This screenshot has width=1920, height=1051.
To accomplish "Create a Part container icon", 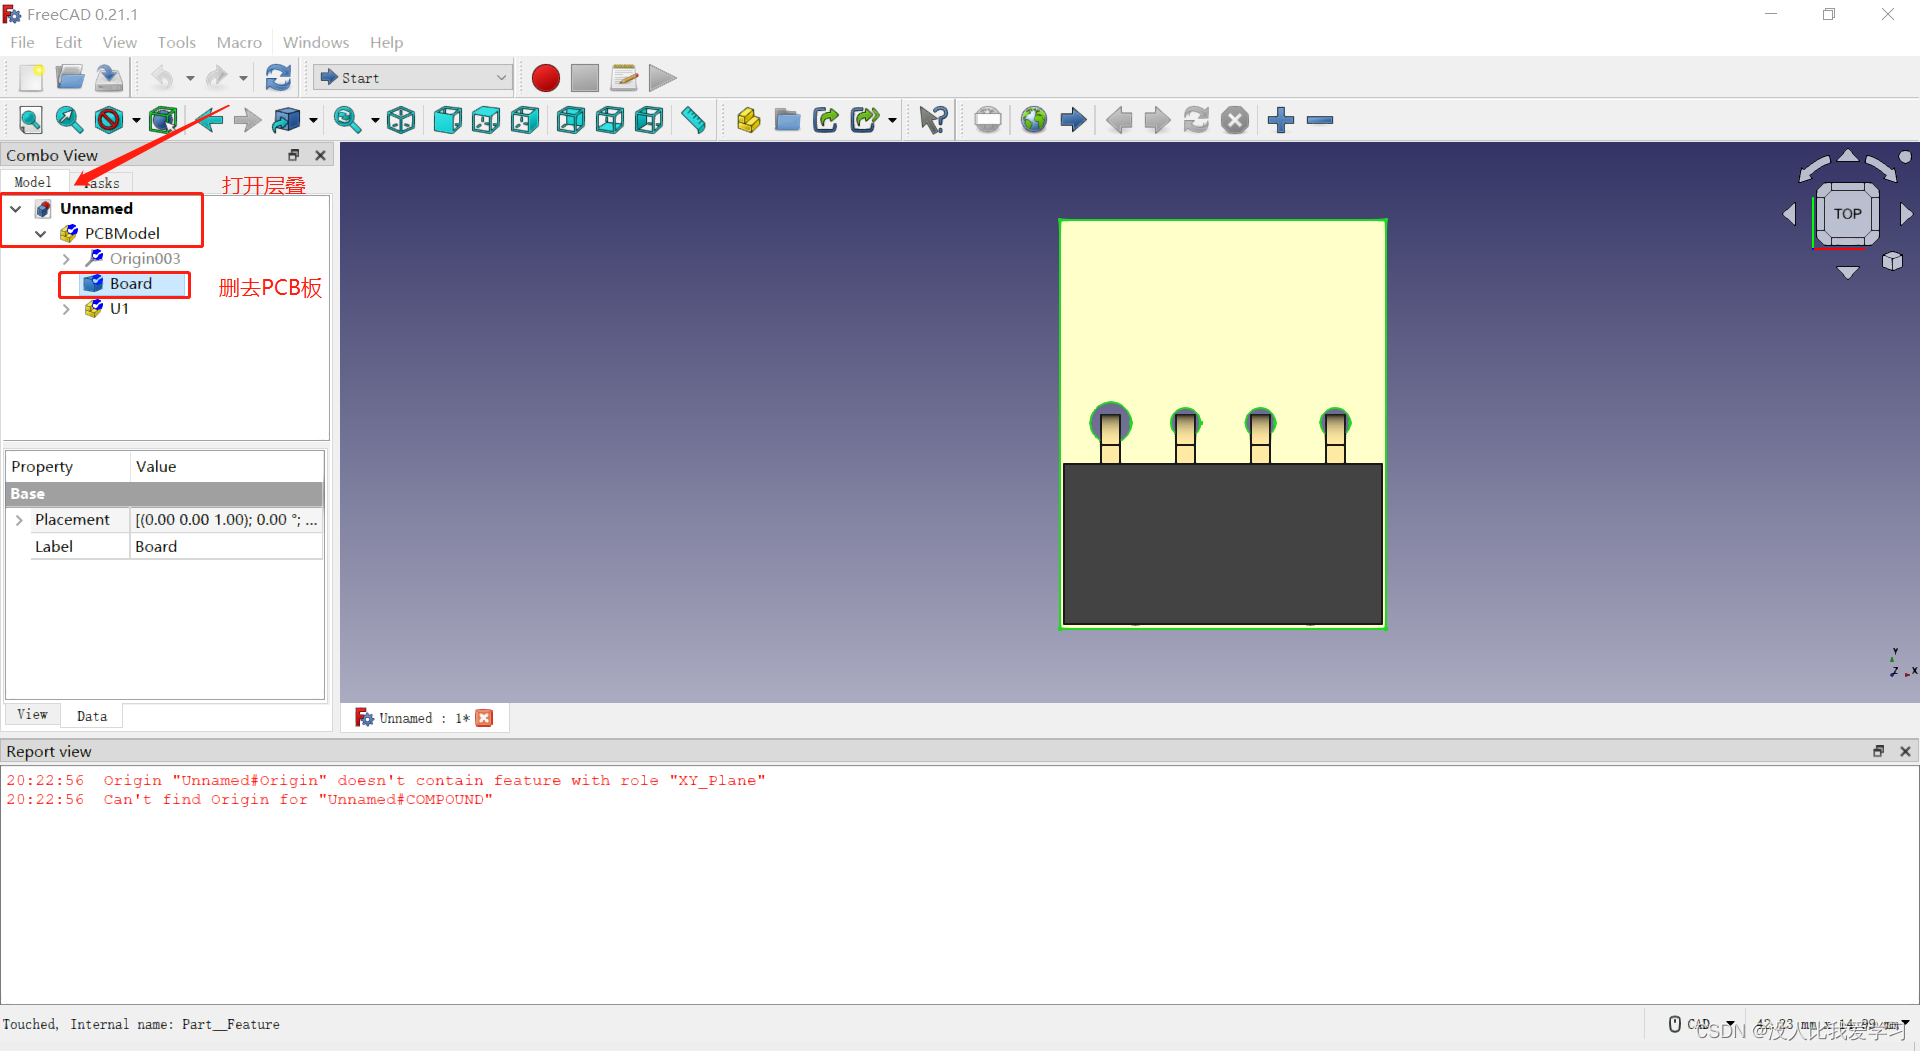I will click(748, 120).
